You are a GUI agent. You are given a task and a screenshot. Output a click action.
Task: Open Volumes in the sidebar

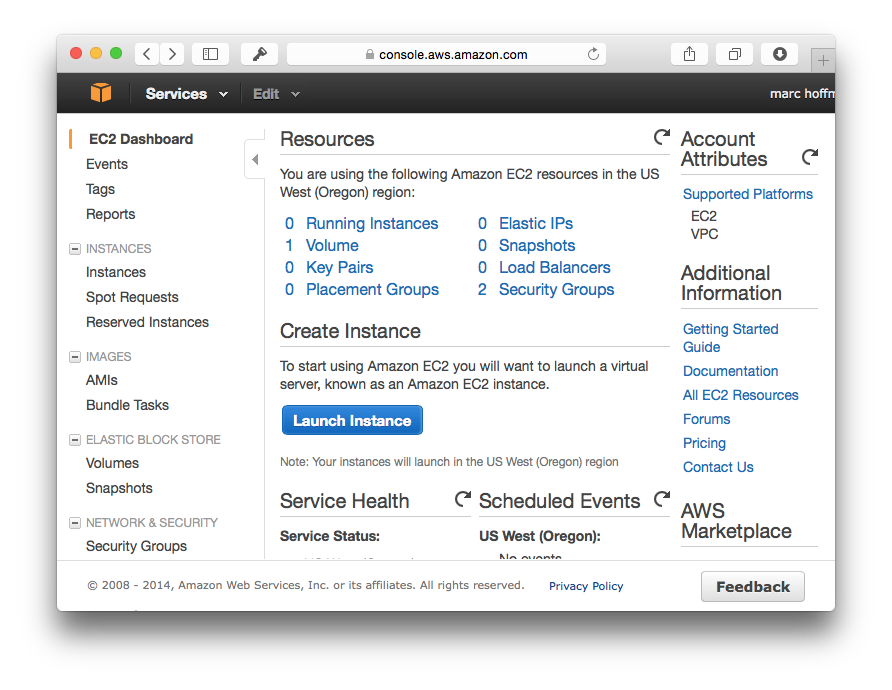pos(112,464)
